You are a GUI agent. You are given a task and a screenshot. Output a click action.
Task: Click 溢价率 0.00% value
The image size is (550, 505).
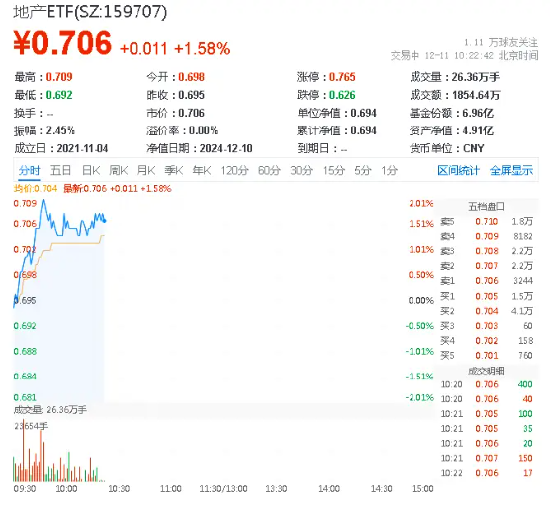[203, 131]
